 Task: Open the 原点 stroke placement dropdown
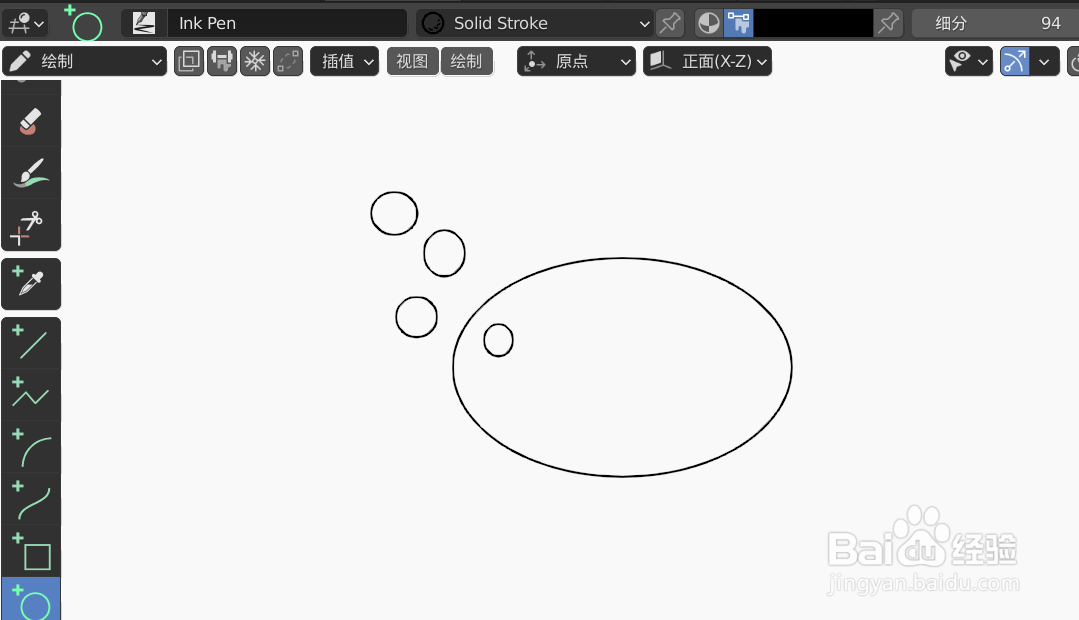coord(576,61)
